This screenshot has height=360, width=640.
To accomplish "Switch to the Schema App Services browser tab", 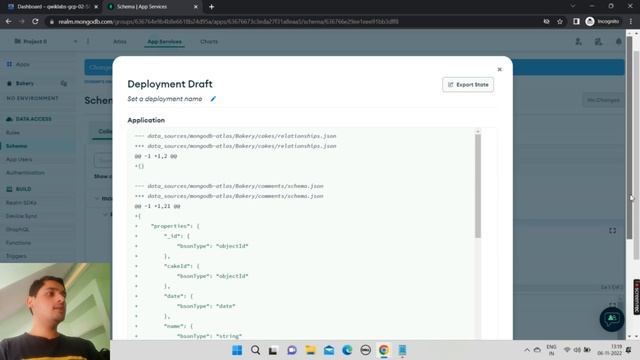I will coord(151,7).
